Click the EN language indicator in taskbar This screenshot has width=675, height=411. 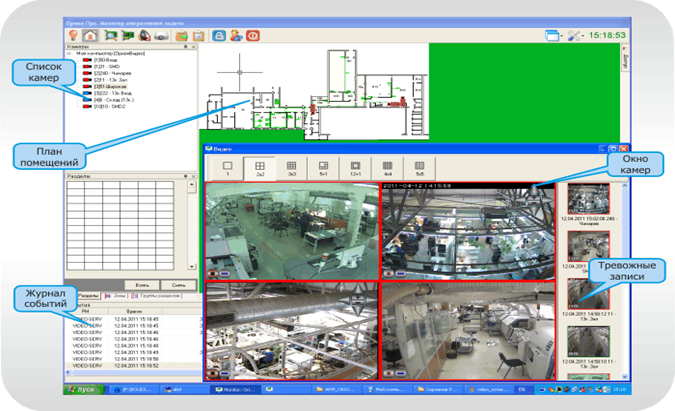point(522,389)
